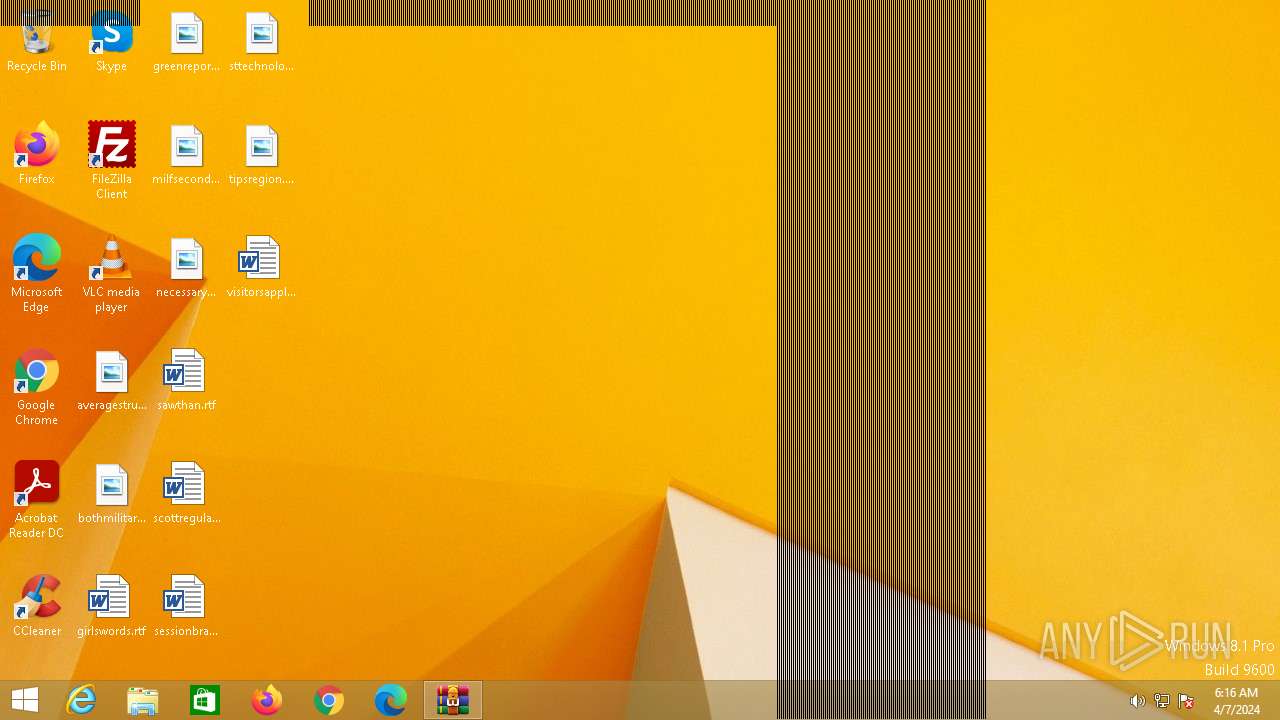This screenshot has height=720, width=1280.
Task: Select the visitorsappl... Word document
Action: click(x=261, y=266)
